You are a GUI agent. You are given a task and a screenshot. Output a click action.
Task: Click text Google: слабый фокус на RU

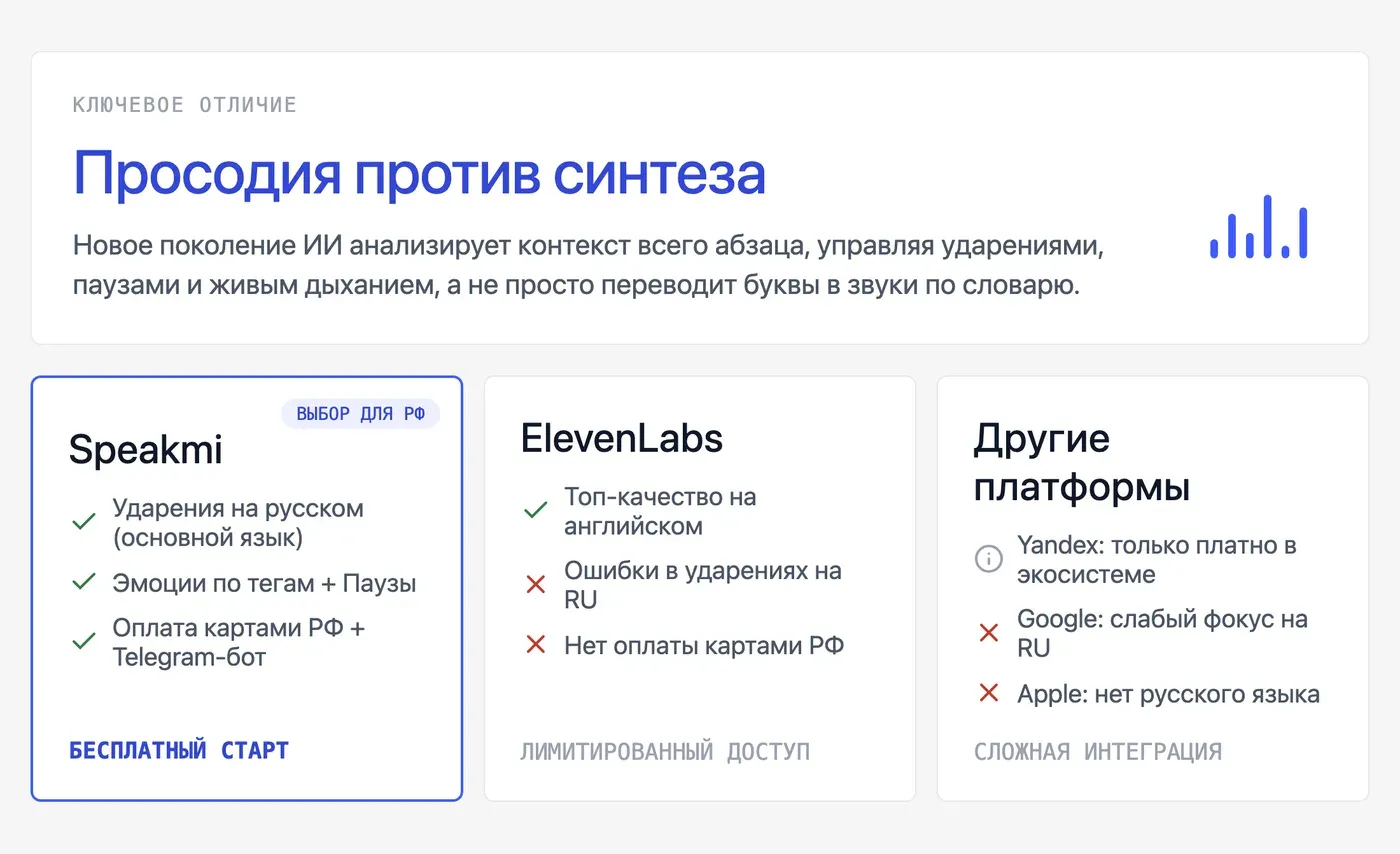(1162, 633)
